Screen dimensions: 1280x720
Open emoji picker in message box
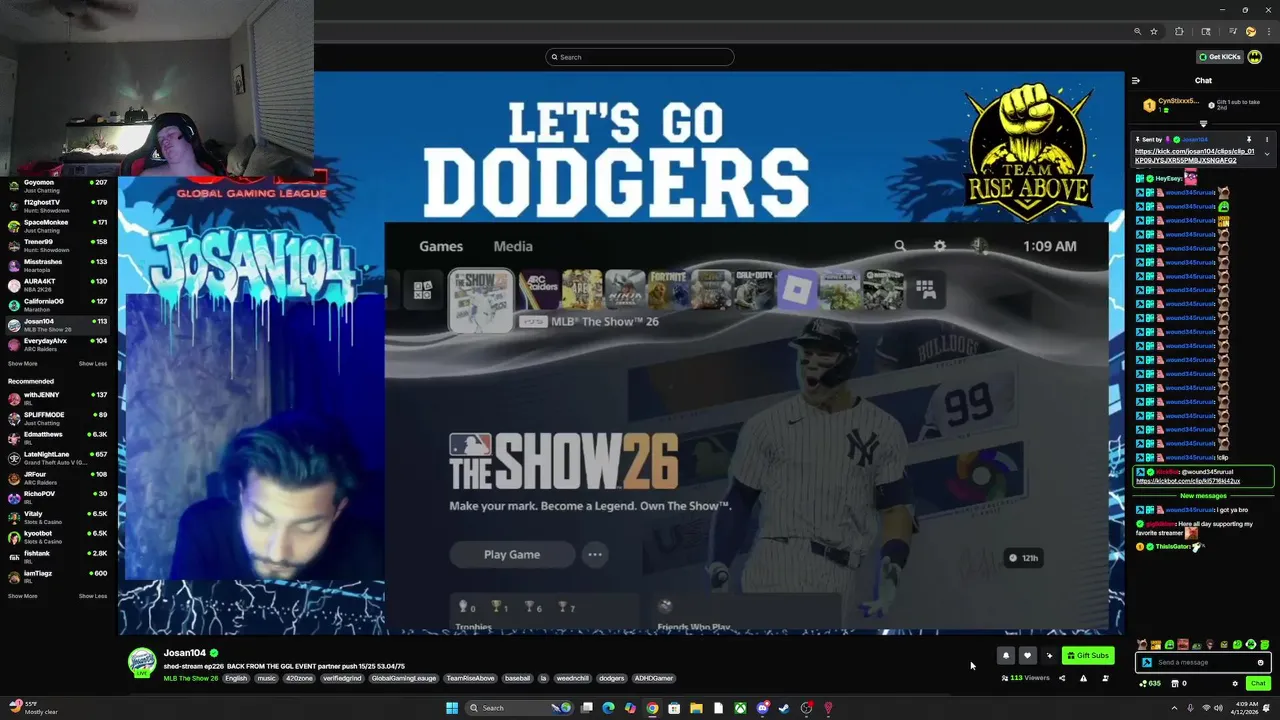[x=1260, y=662]
